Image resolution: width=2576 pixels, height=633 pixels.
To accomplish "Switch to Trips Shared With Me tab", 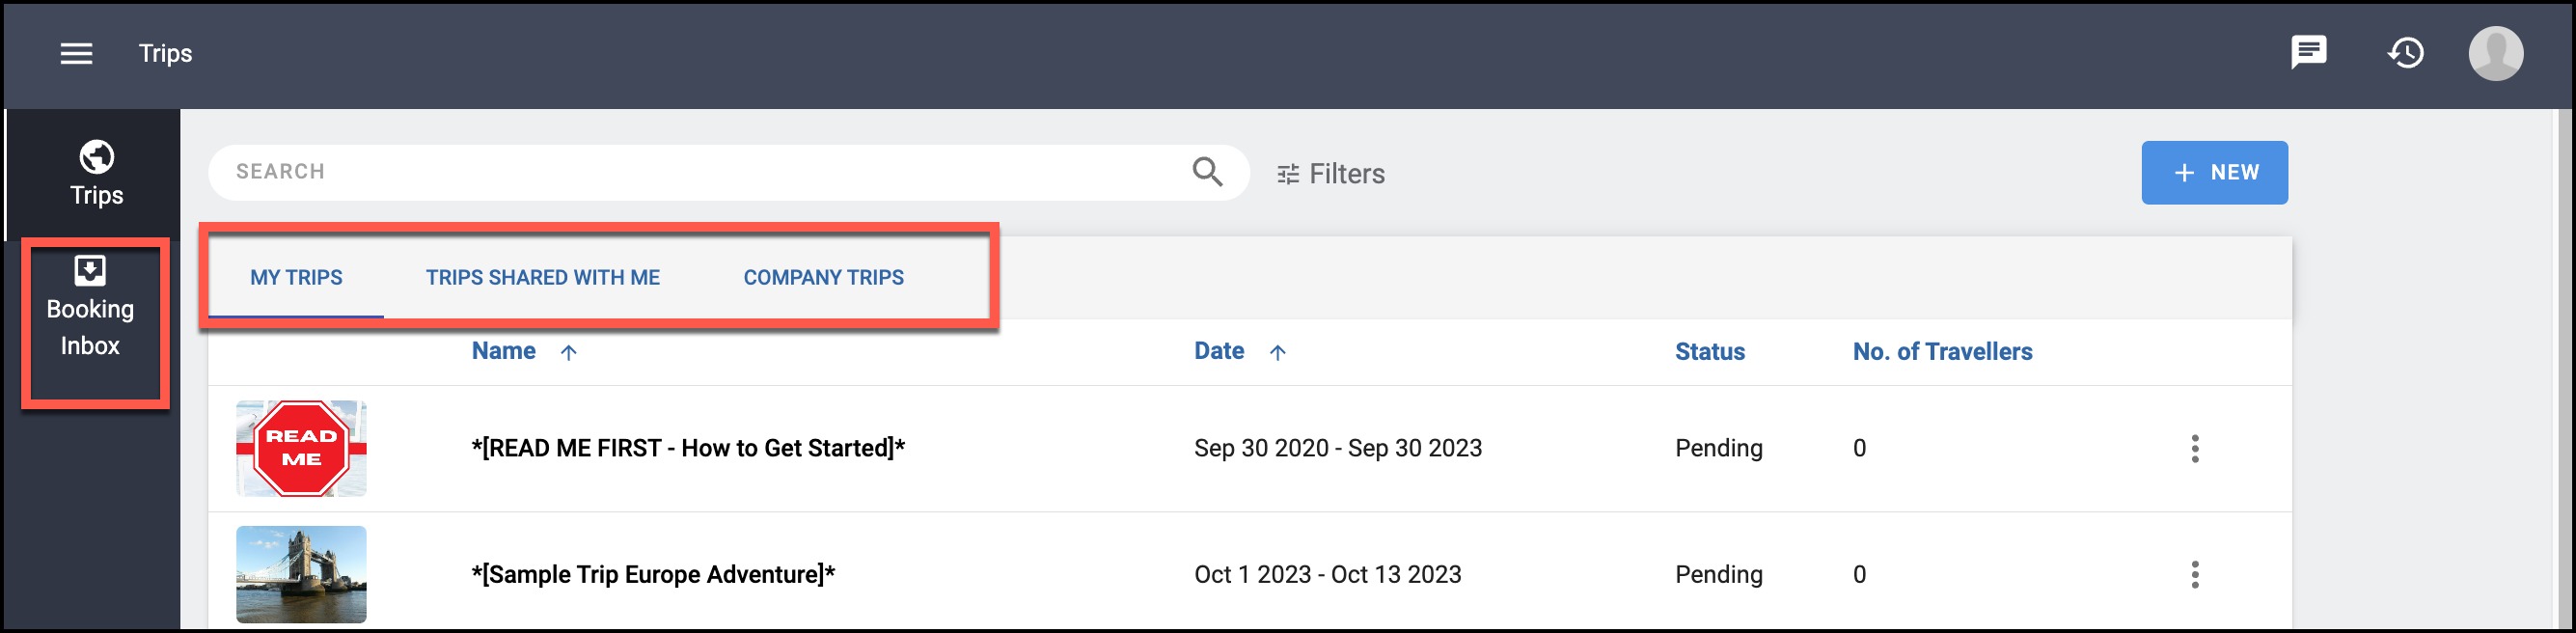I will [x=542, y=277].
